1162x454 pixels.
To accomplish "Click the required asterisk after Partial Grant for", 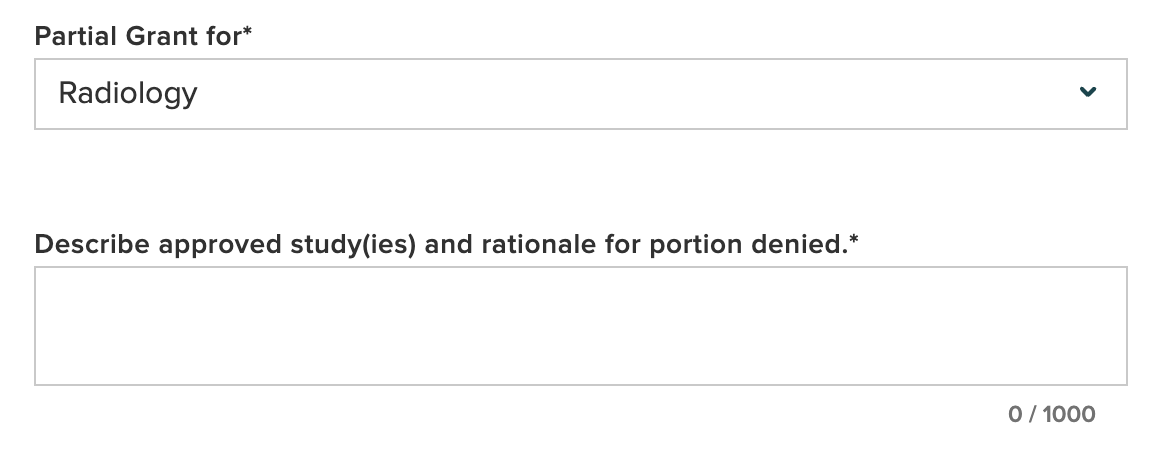I will click(x=247, y=33).
